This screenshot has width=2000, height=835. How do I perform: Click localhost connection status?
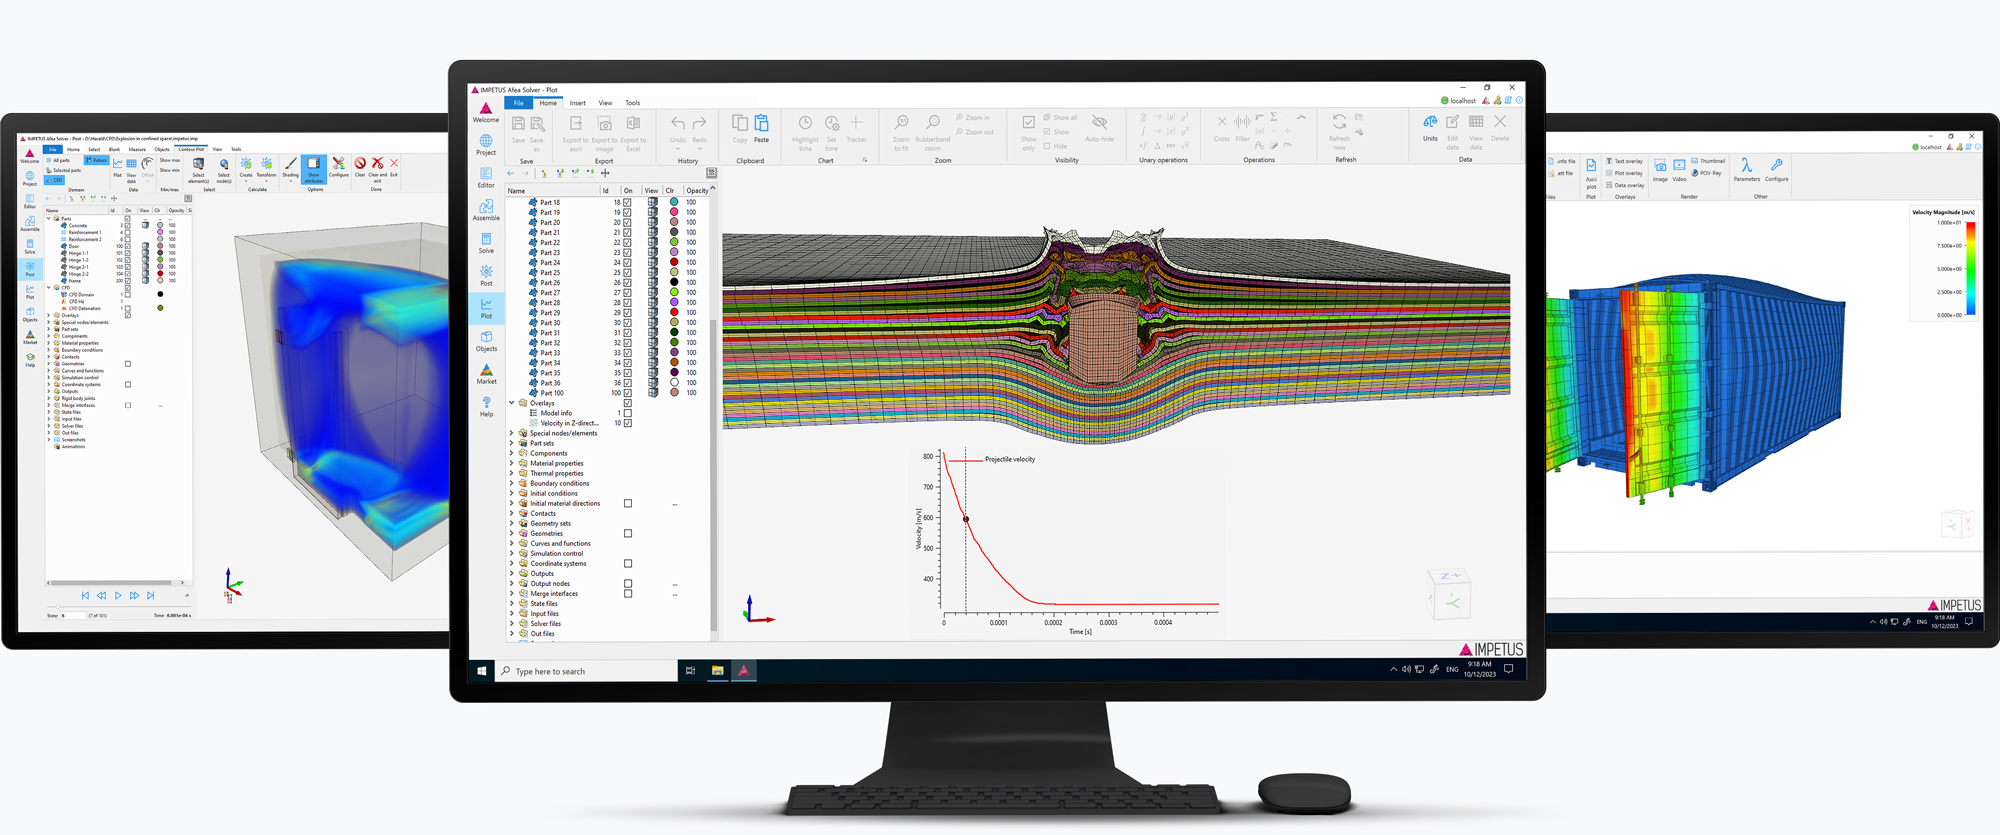coord(1458,101)
